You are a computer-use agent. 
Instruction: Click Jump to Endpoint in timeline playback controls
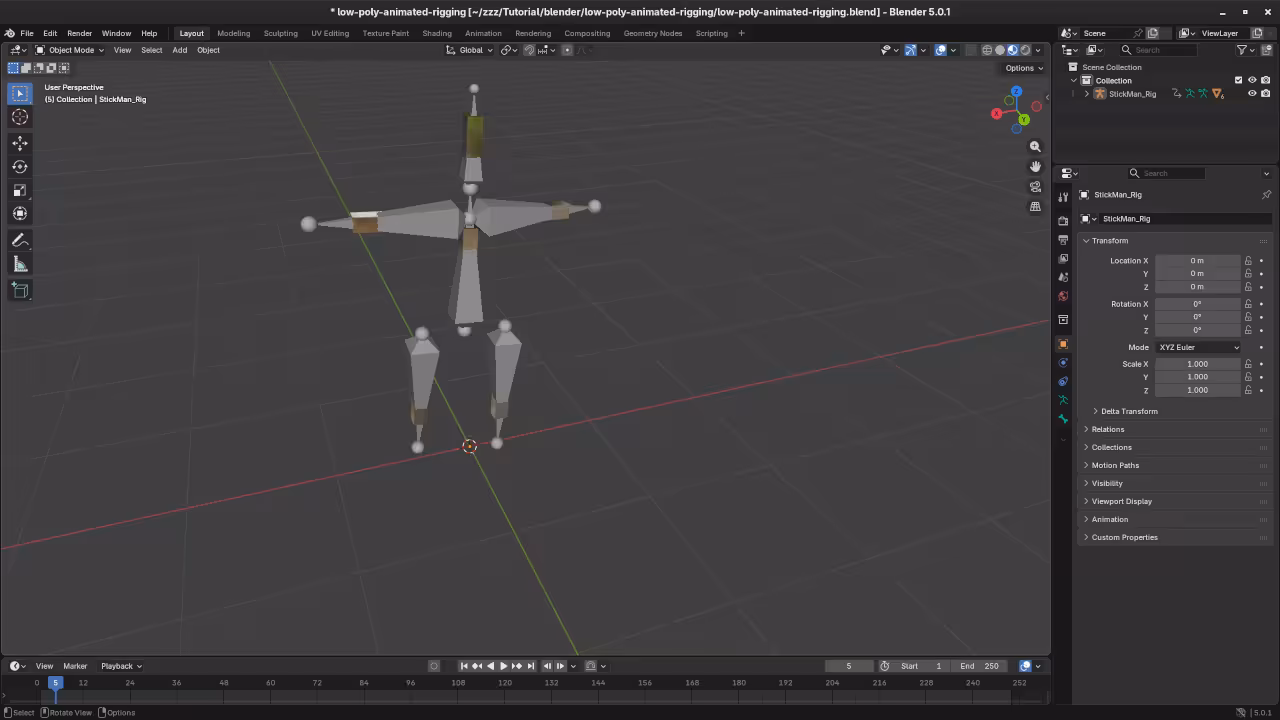coord(529,666)
